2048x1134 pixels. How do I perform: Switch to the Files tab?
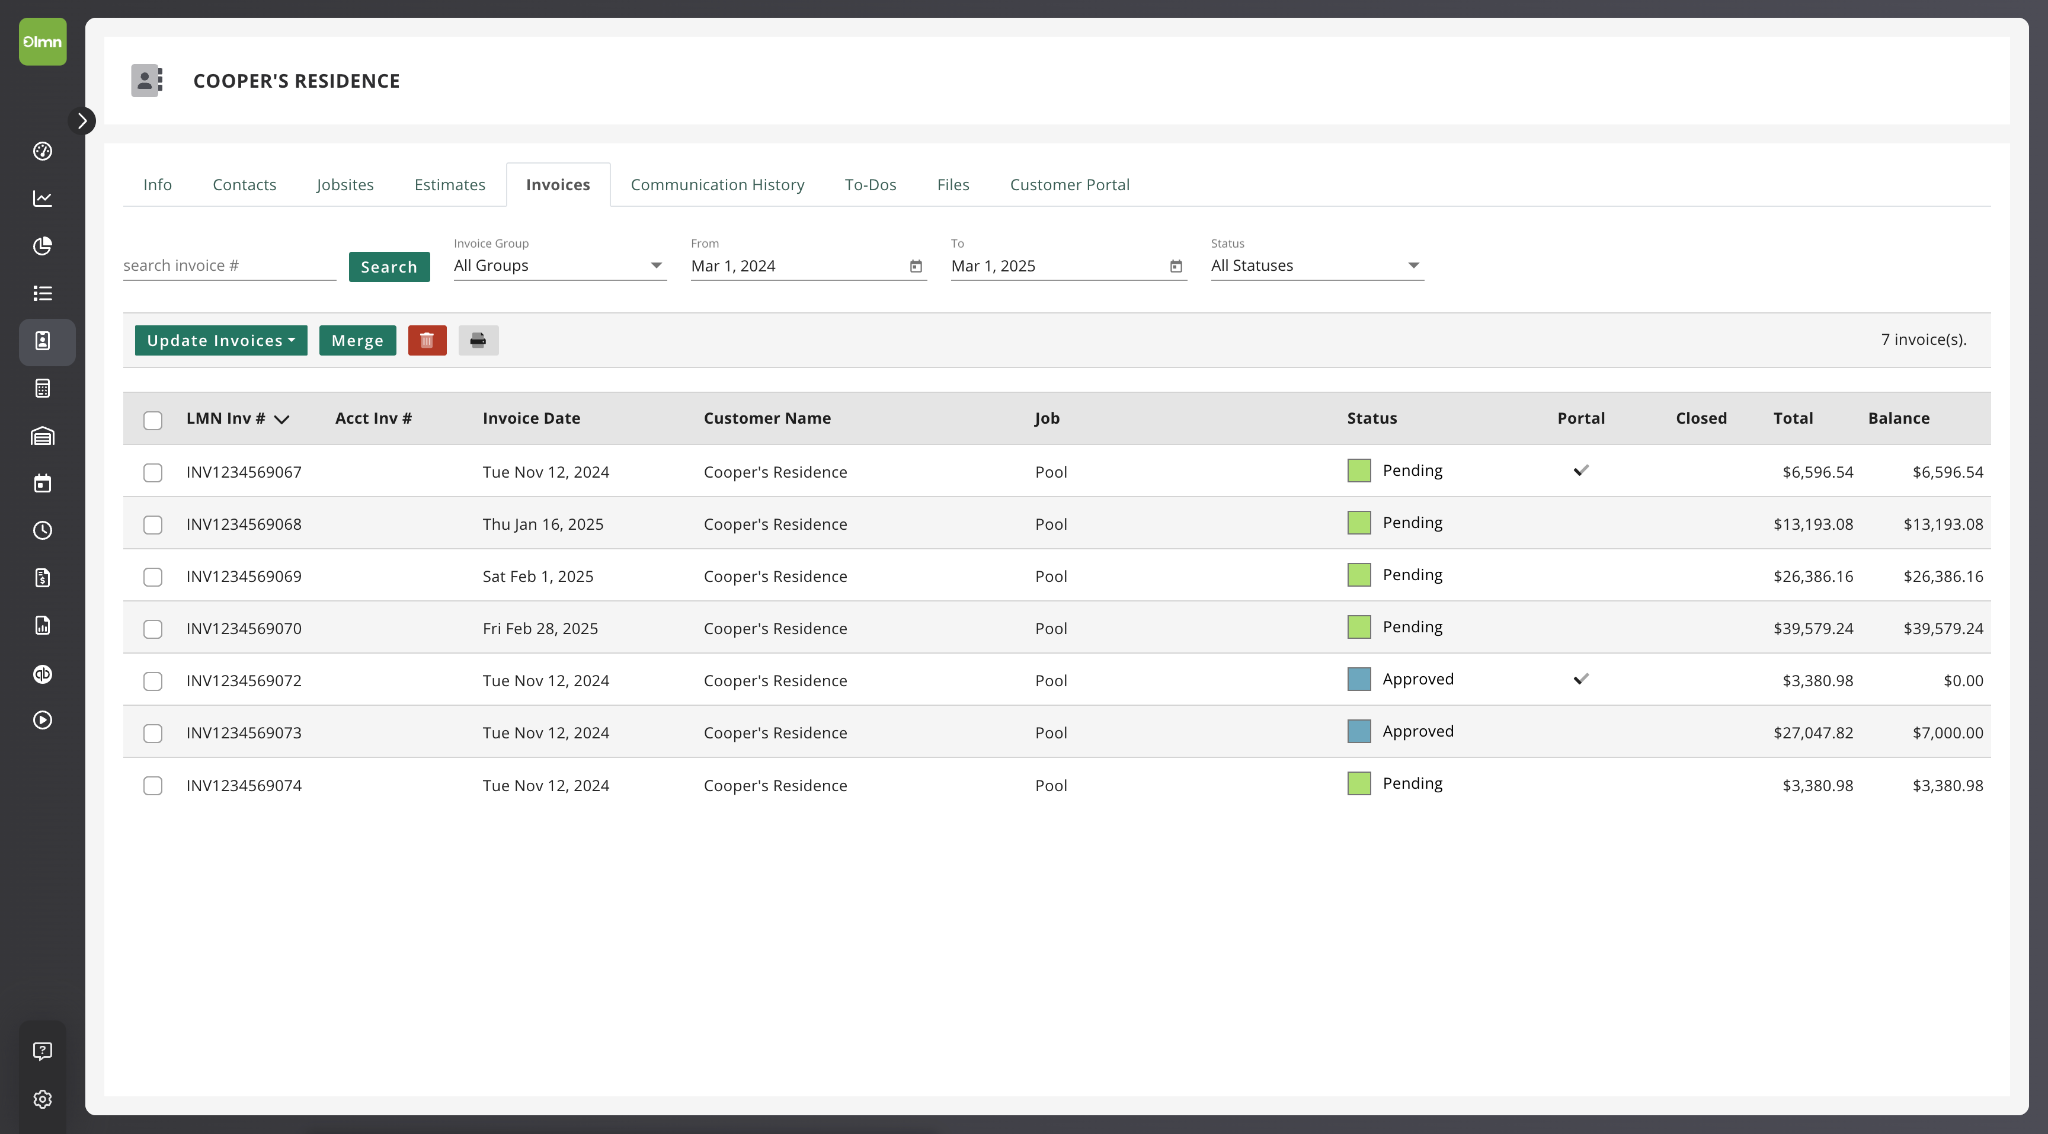(953, 185)
